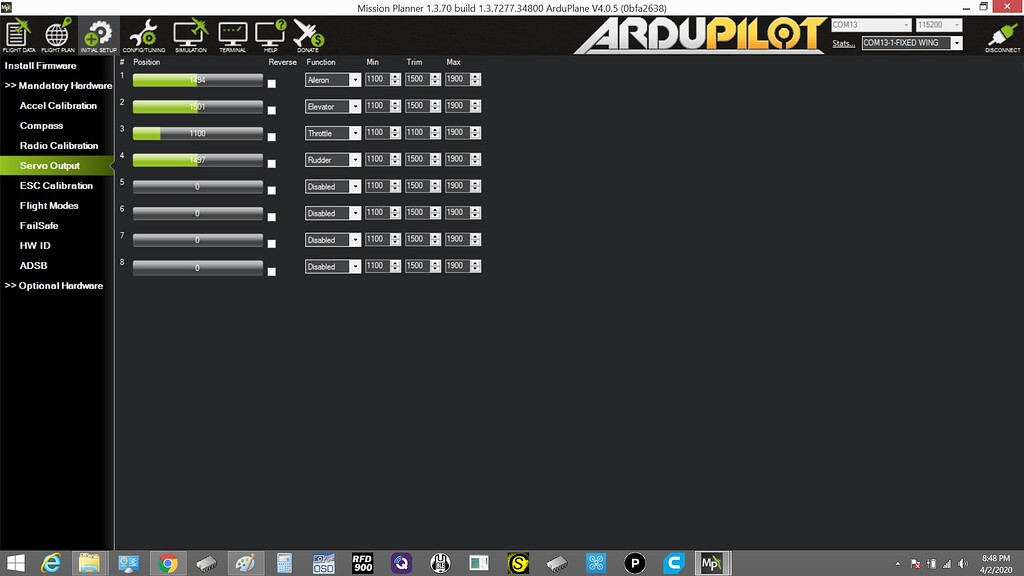Click servo 2 Elevator position bar
Image resolution: width=1024 pixels, height=576 pixels.
(197, 106)
